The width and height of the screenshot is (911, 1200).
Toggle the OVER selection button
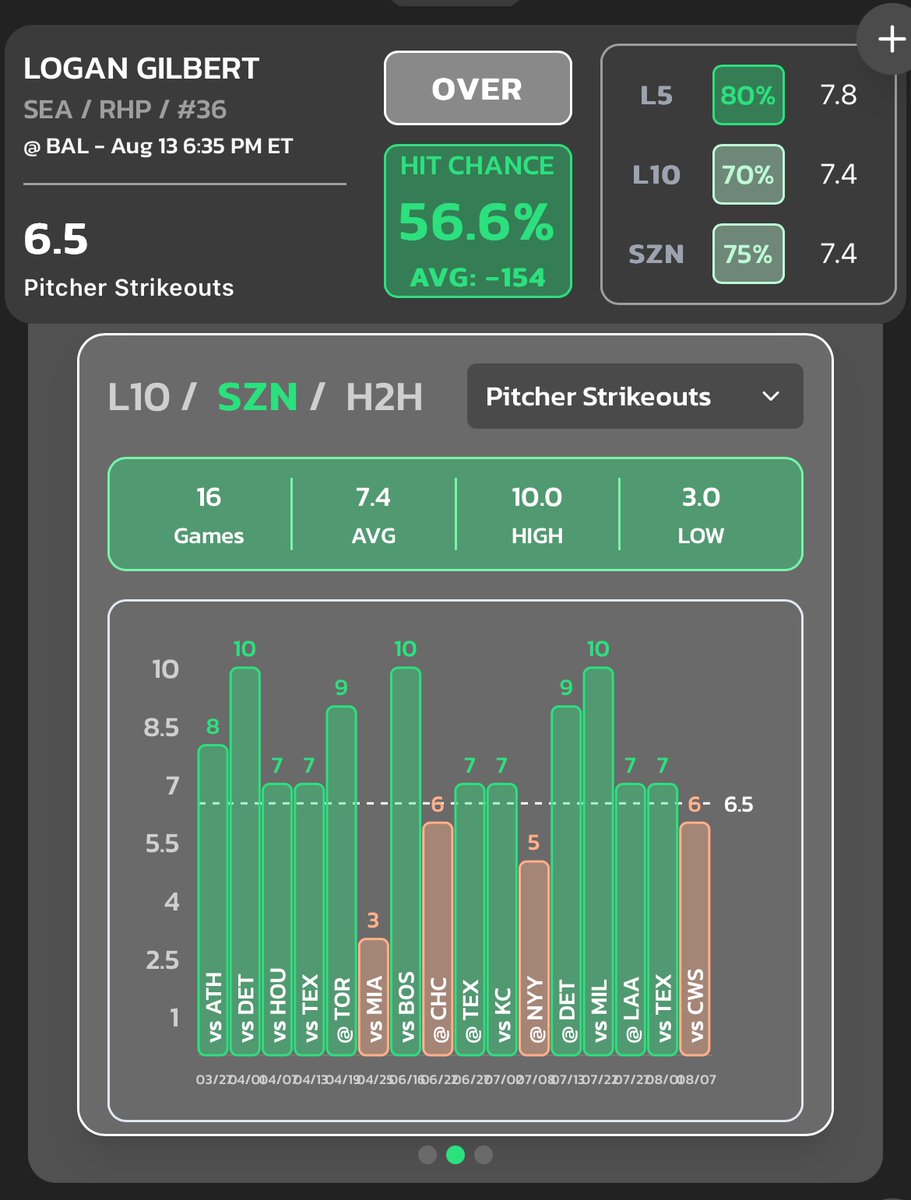pyautogui.click(x=478, y=89)
